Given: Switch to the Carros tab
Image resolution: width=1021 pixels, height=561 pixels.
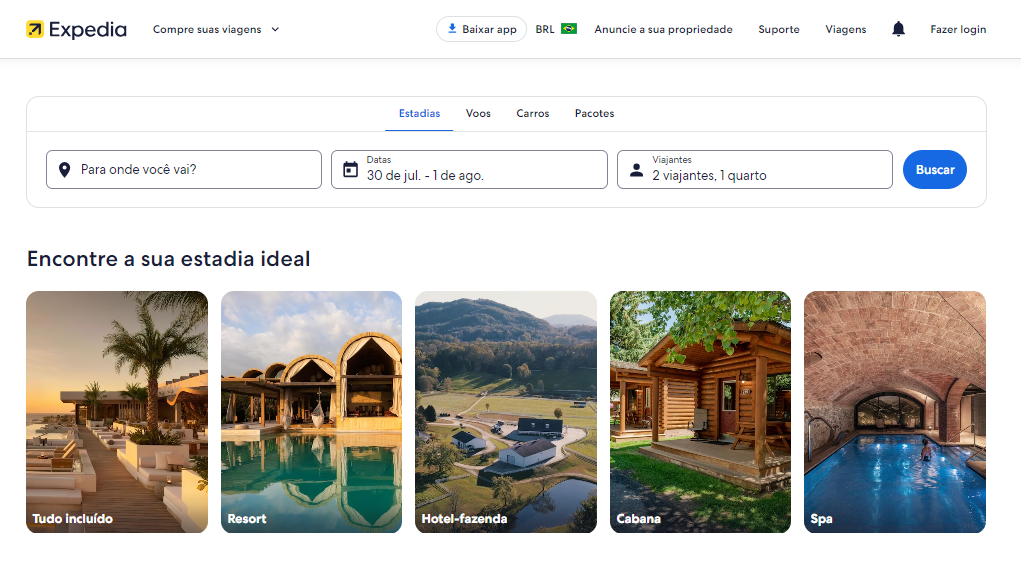Looking at the screenshot, I should [x=532, y=114].
